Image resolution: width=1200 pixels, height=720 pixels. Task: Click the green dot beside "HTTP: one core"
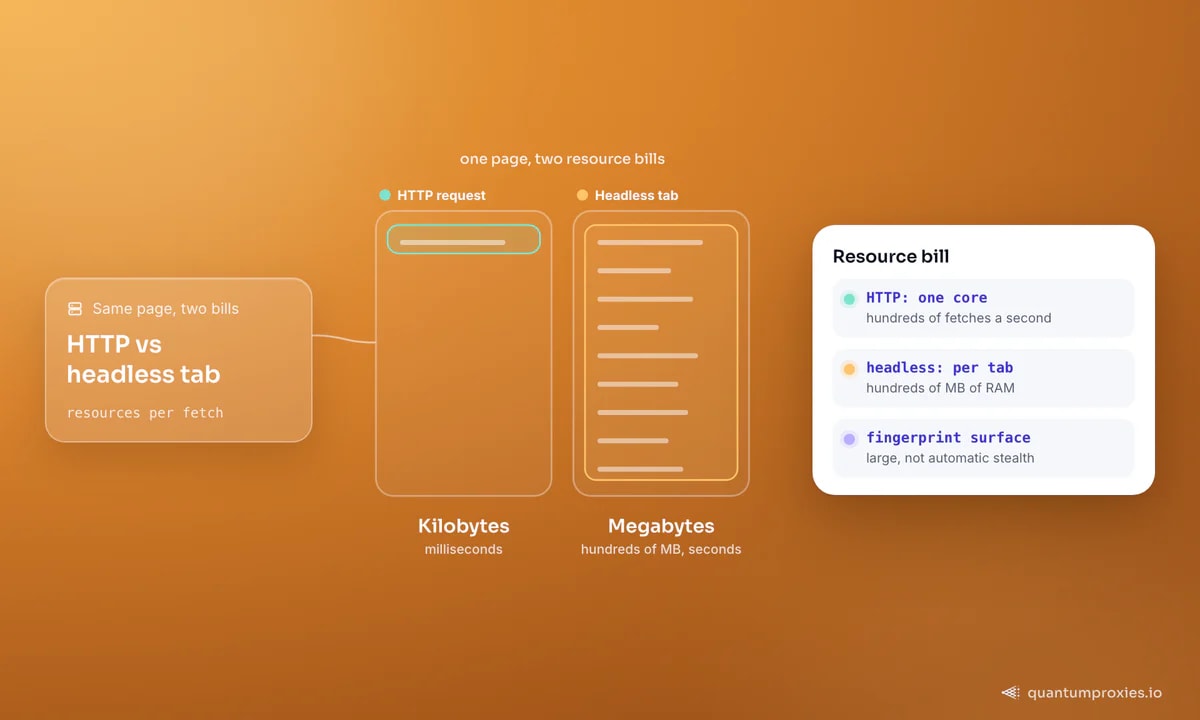click(849, 298)
